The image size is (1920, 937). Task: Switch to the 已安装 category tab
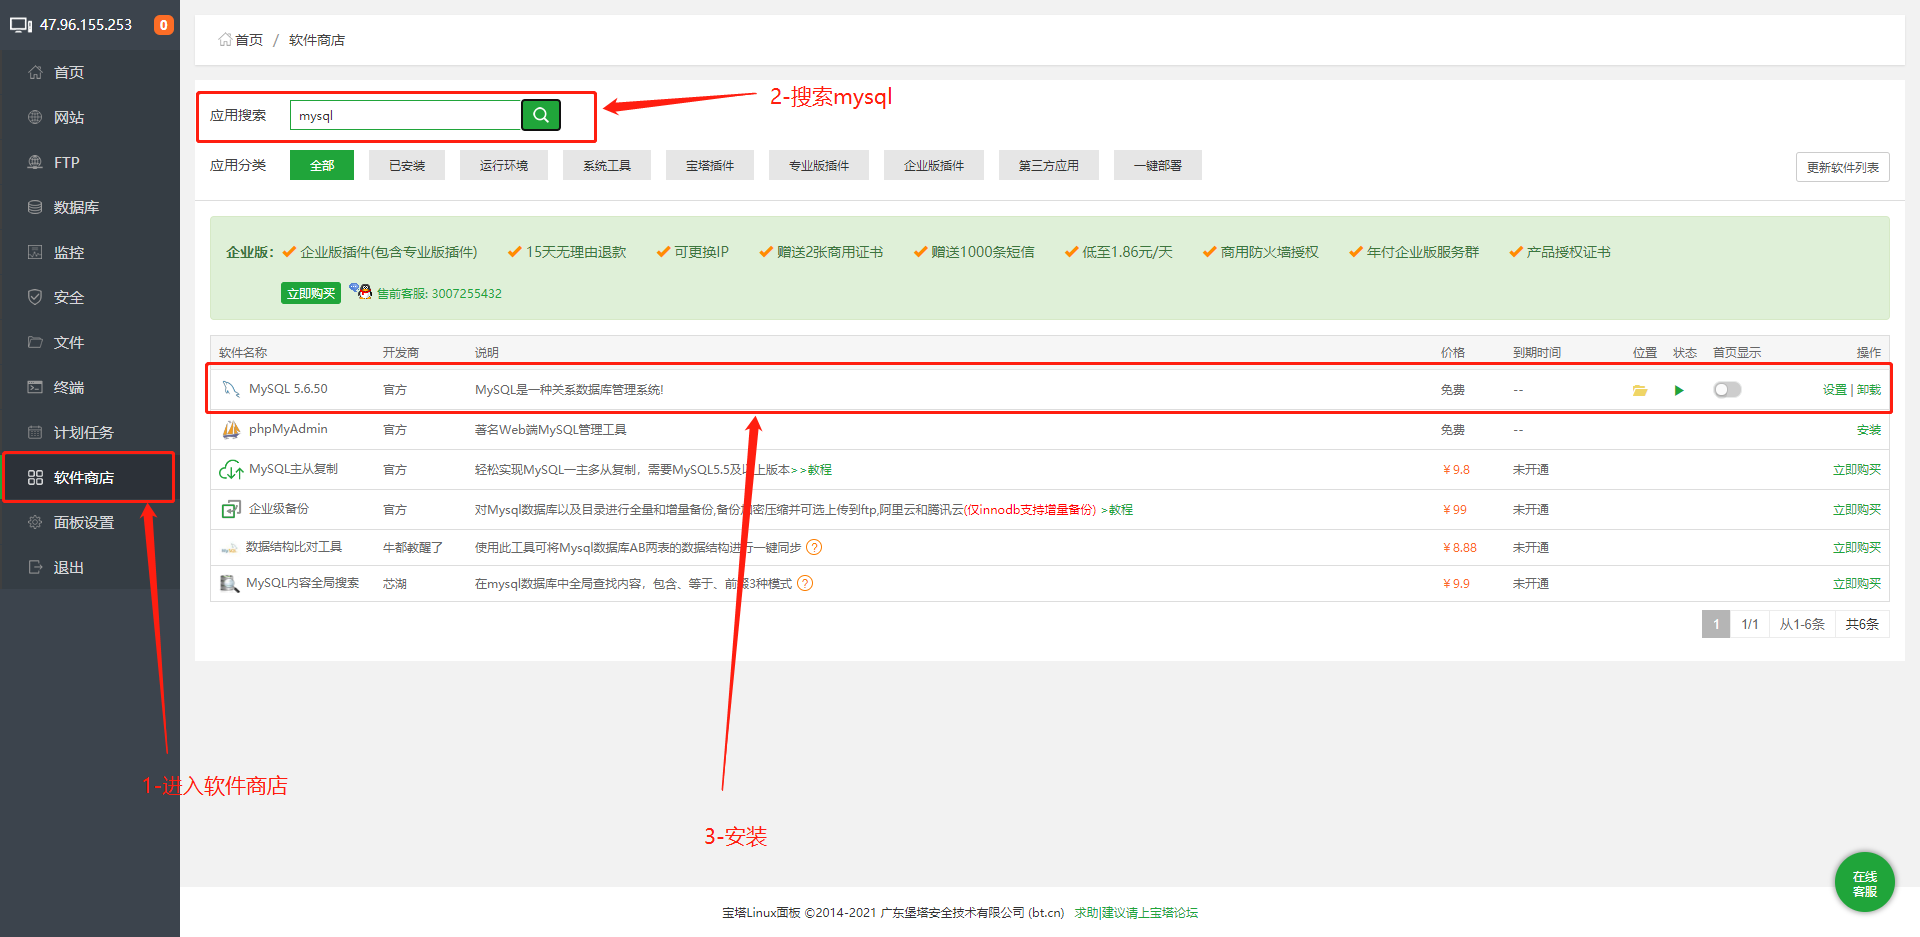click(407, 165)
